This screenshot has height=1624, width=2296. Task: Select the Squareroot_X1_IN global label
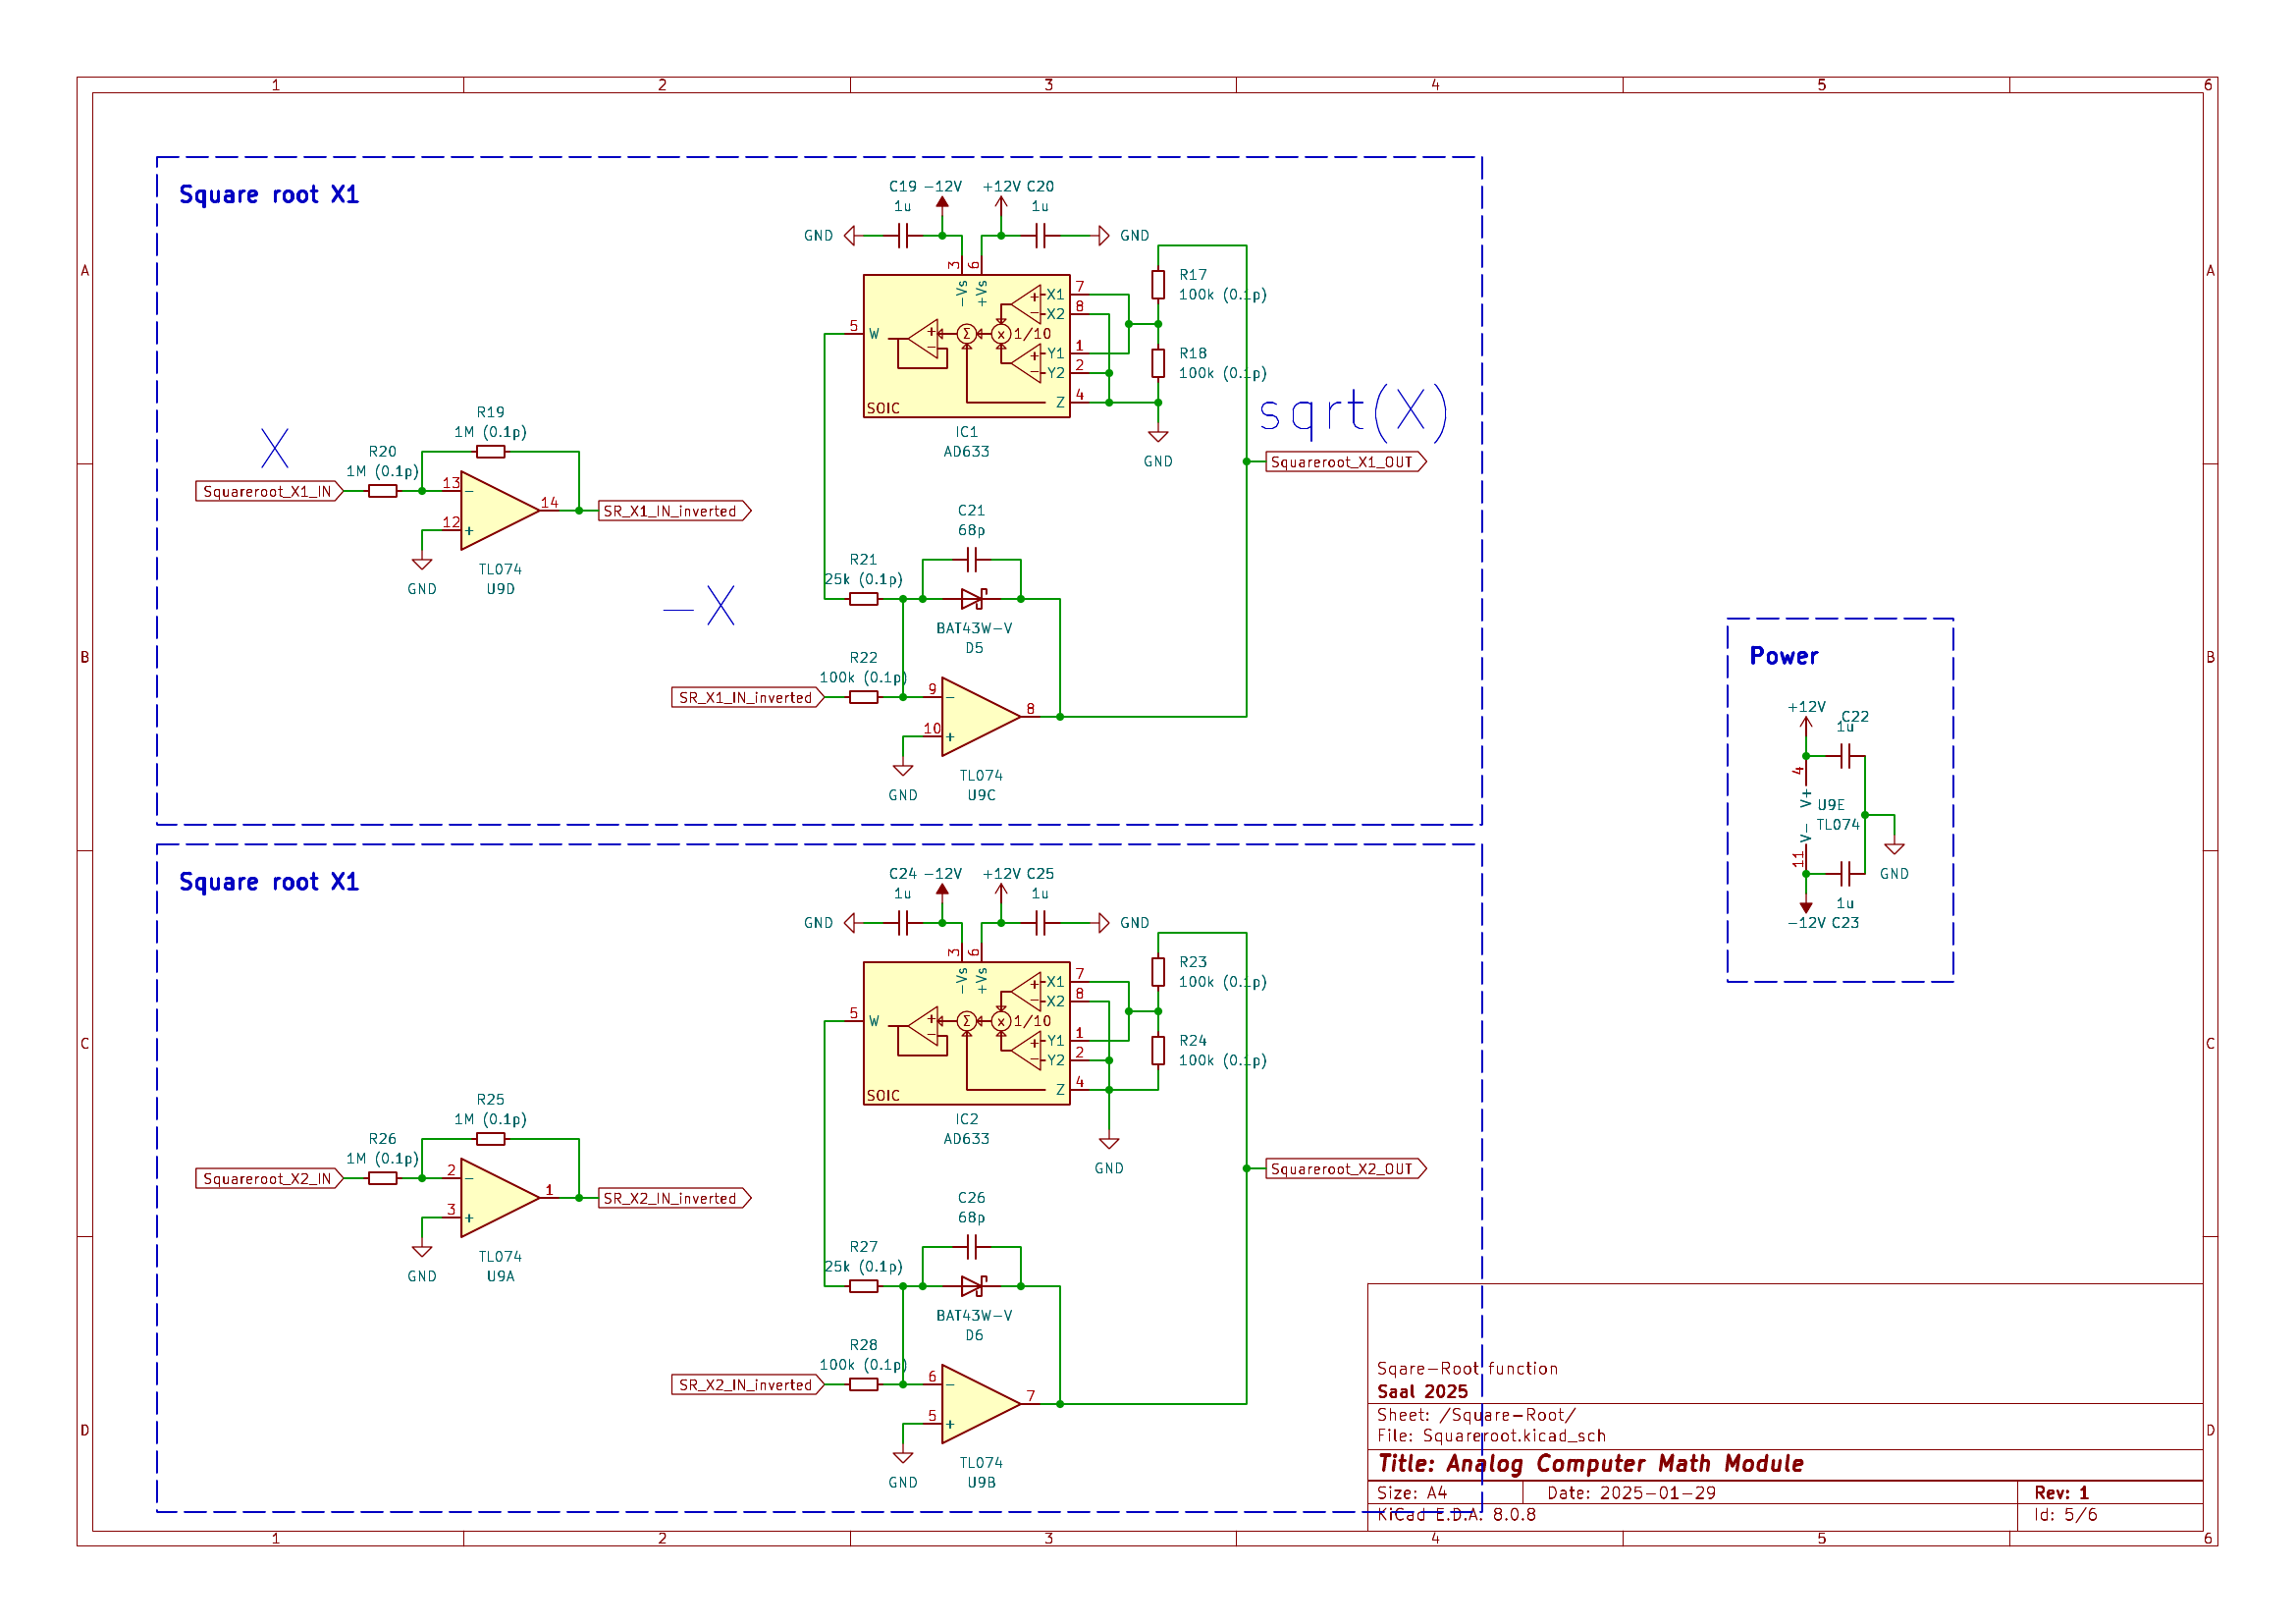[x=270, y=491]
